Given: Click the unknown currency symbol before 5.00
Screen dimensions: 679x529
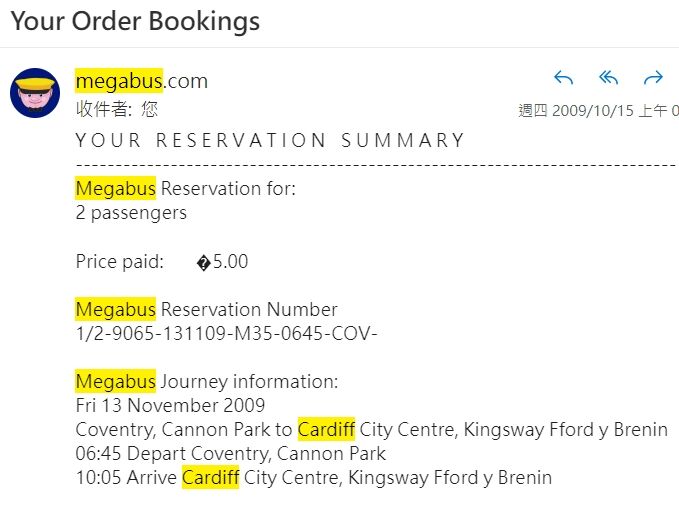Looking at the screenshot, I should click(x=204, y=262).
